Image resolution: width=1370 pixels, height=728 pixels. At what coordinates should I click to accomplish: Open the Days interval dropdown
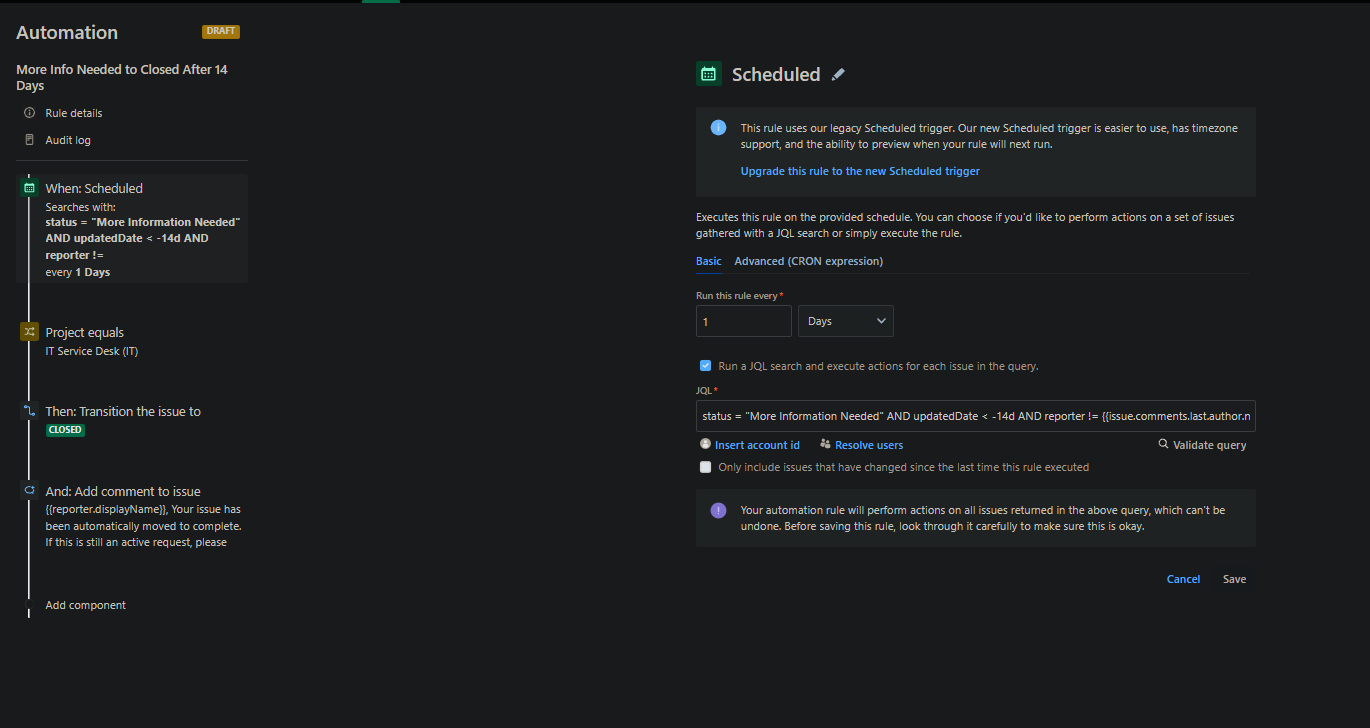(846, 321)
